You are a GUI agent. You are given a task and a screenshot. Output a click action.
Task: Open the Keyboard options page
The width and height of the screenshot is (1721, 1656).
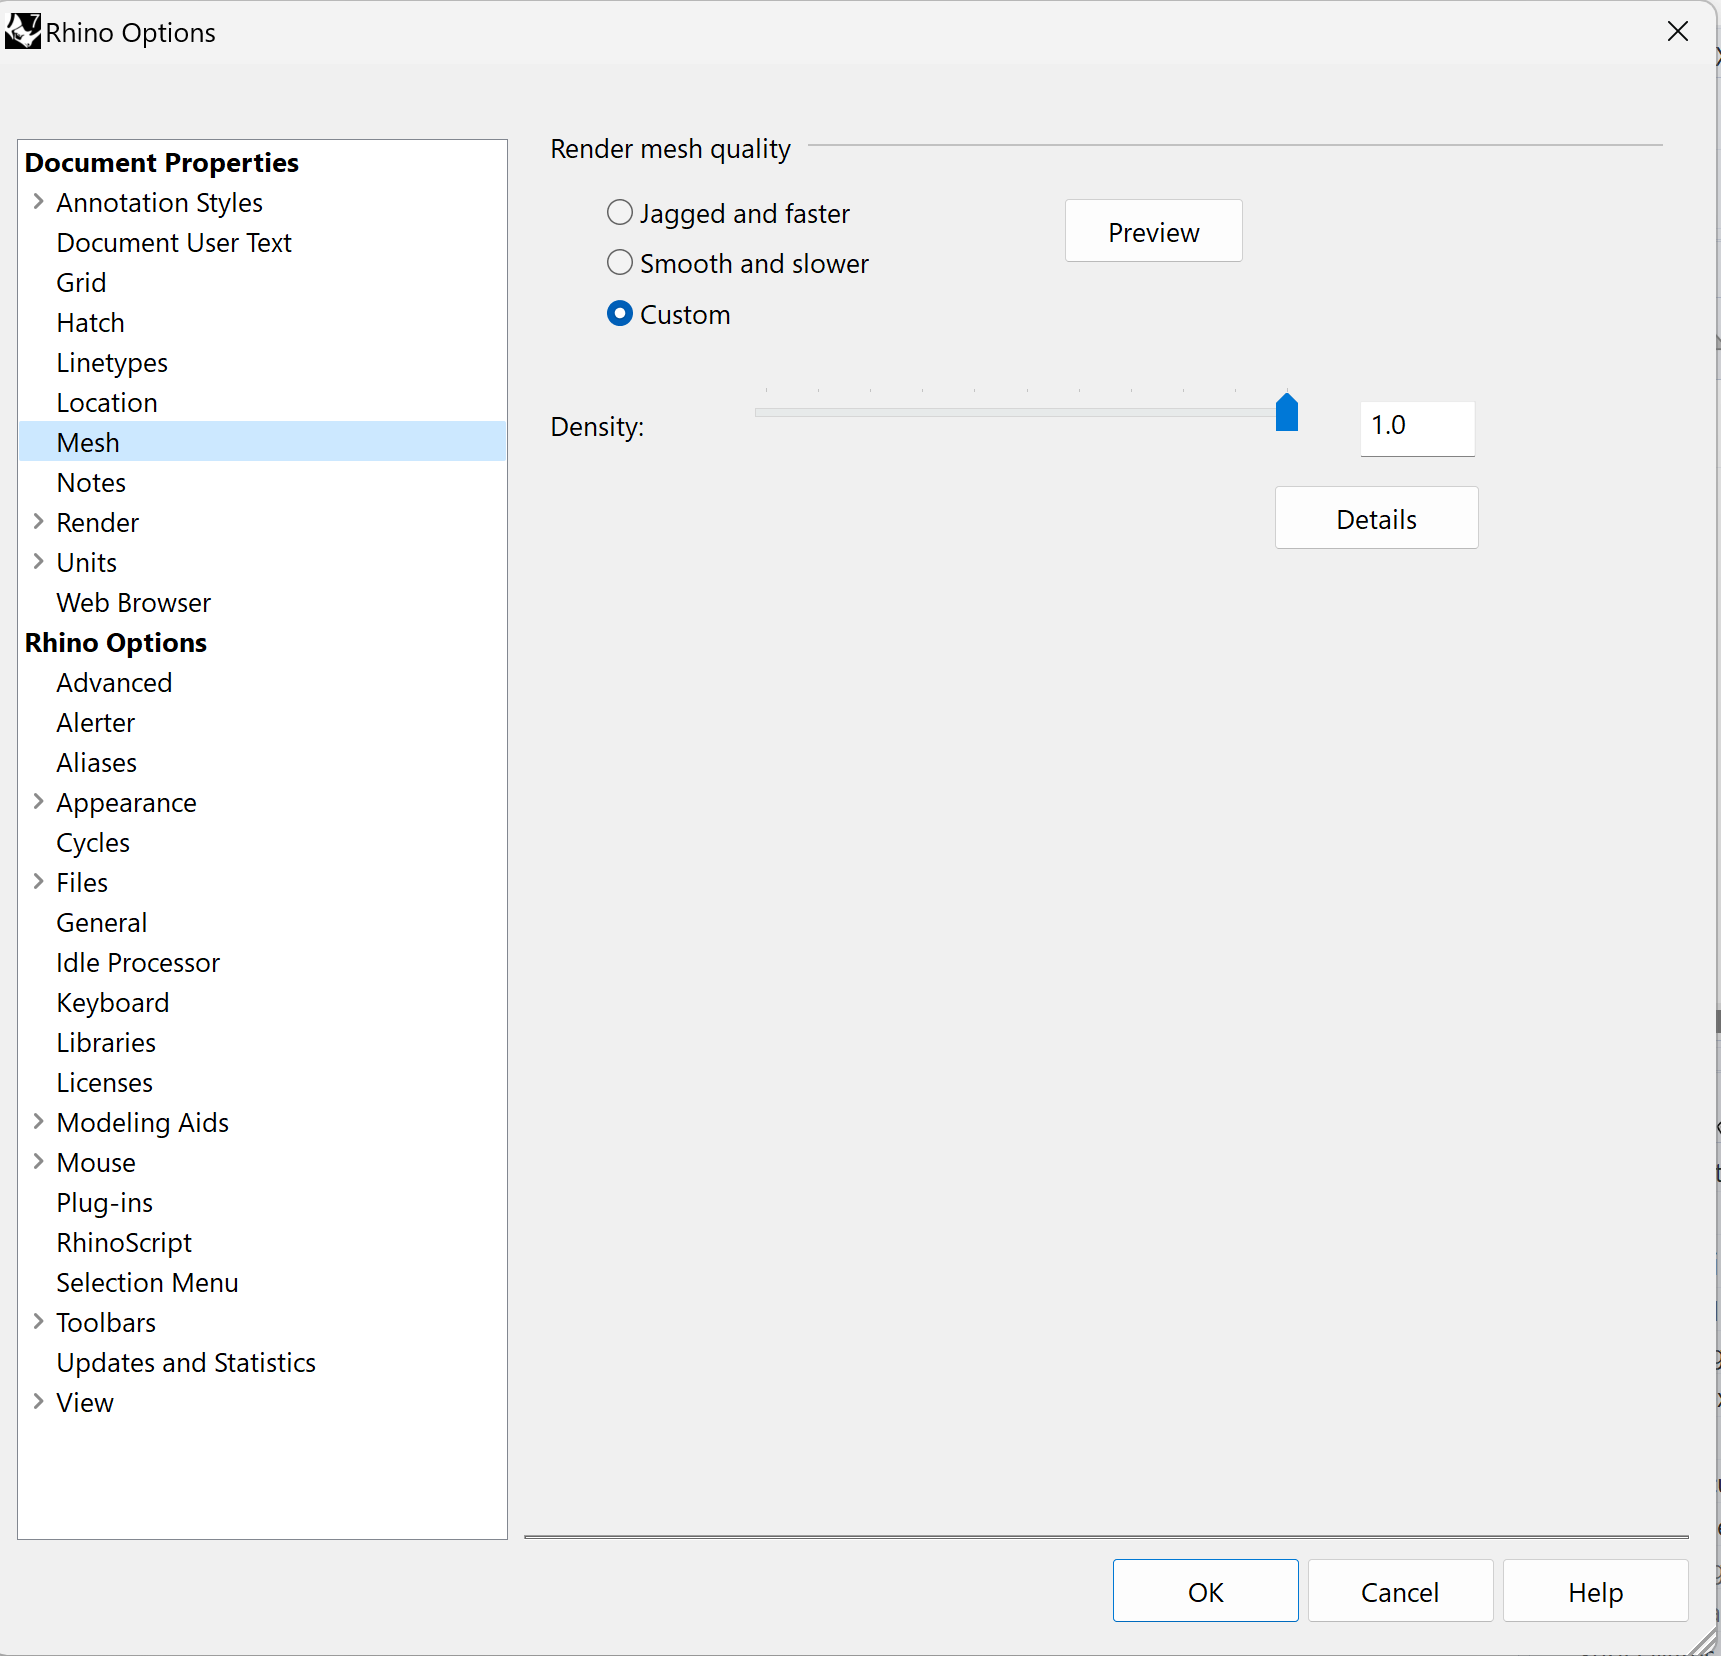[x=113, y=1003]
